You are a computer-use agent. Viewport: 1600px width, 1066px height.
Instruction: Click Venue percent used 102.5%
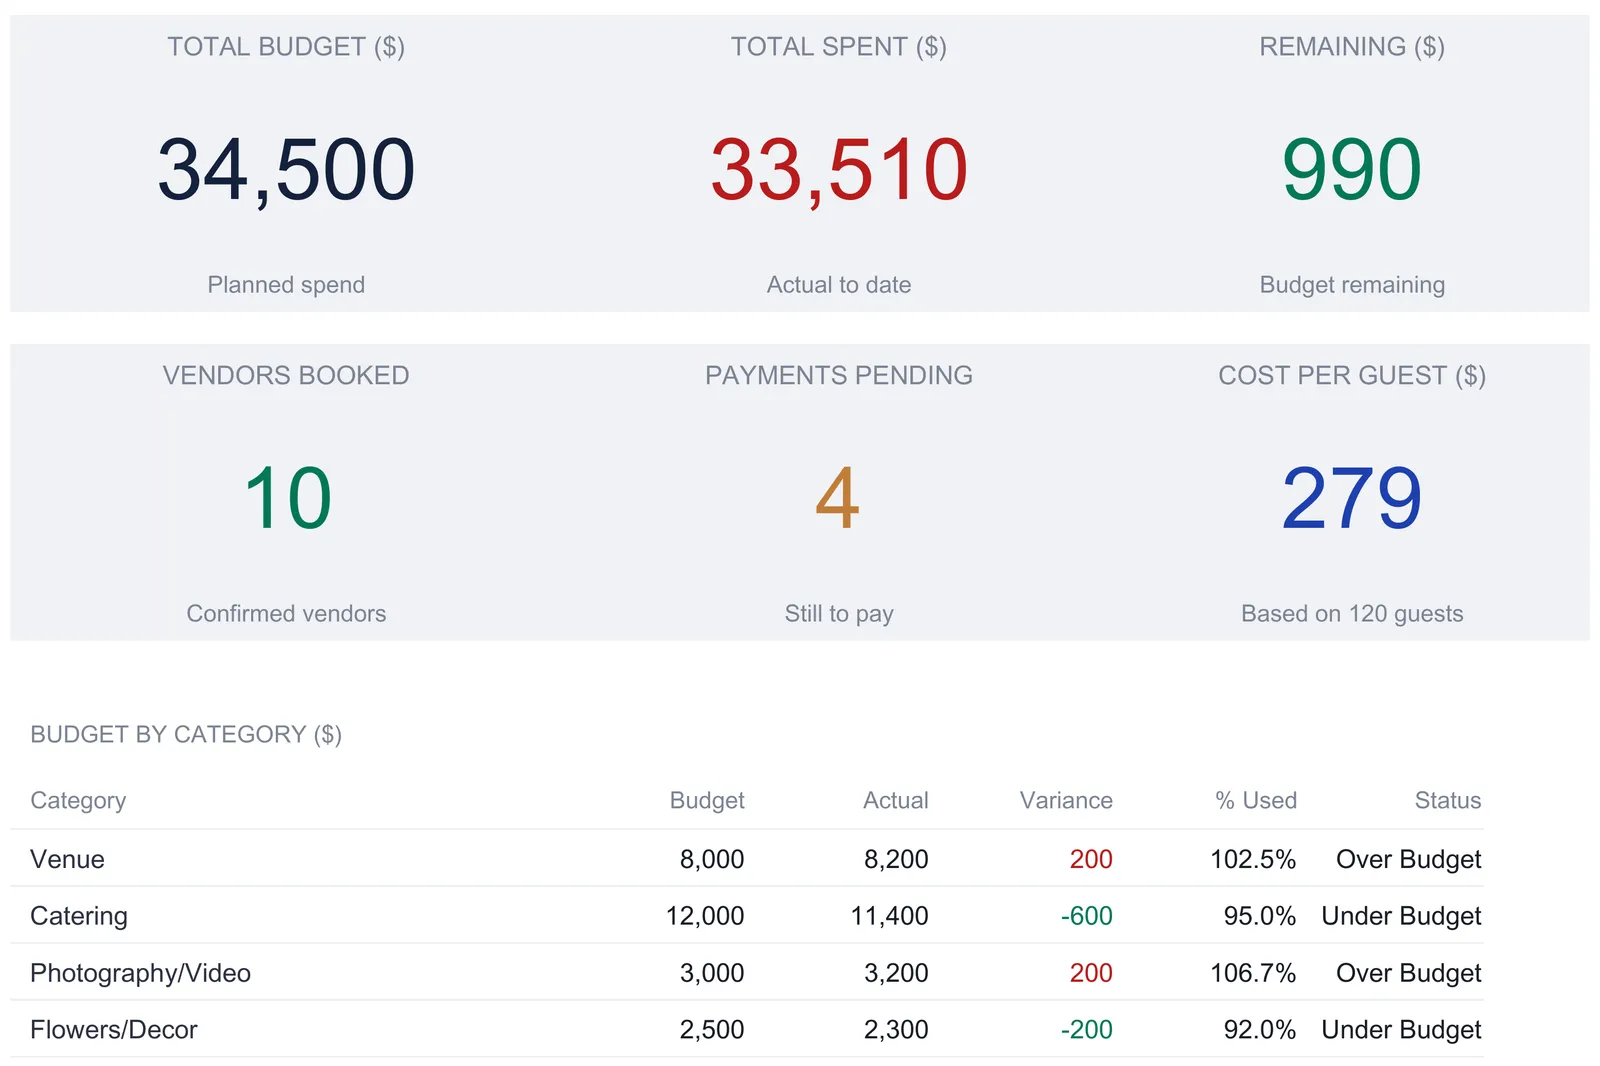click(x=1253, y=859)
